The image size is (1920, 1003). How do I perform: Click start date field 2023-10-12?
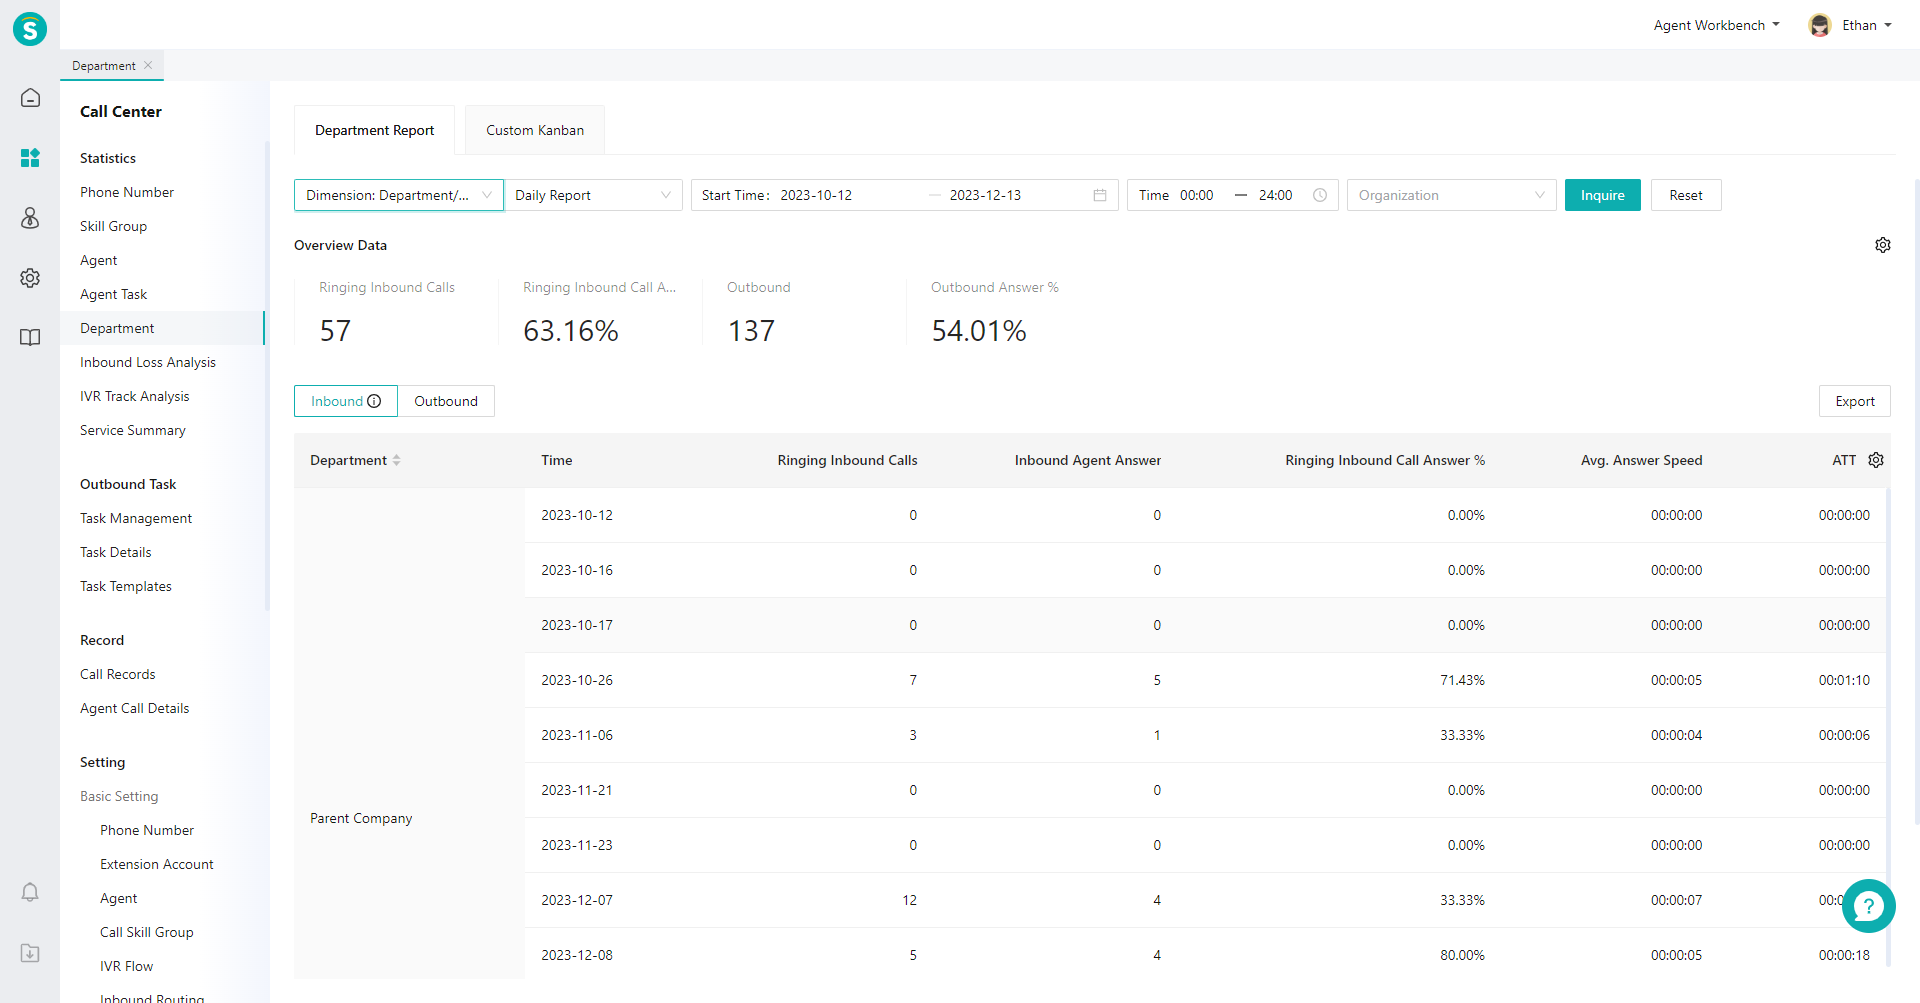pyautogui.click(x=816, y=195)
